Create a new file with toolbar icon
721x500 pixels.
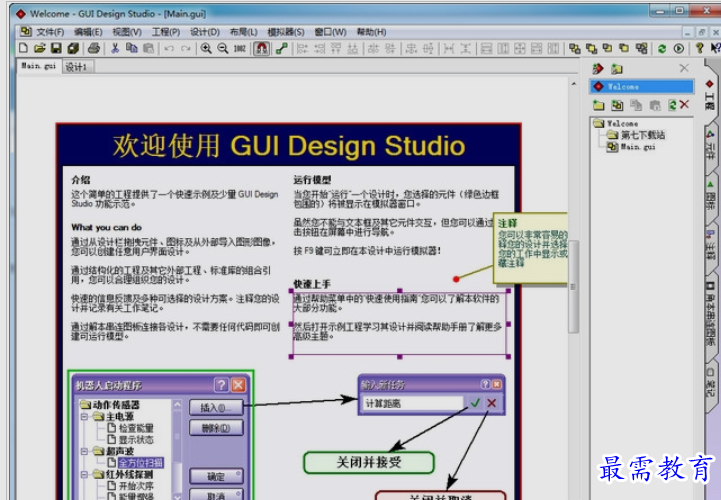pyautogui.click(x=23, y=48)
